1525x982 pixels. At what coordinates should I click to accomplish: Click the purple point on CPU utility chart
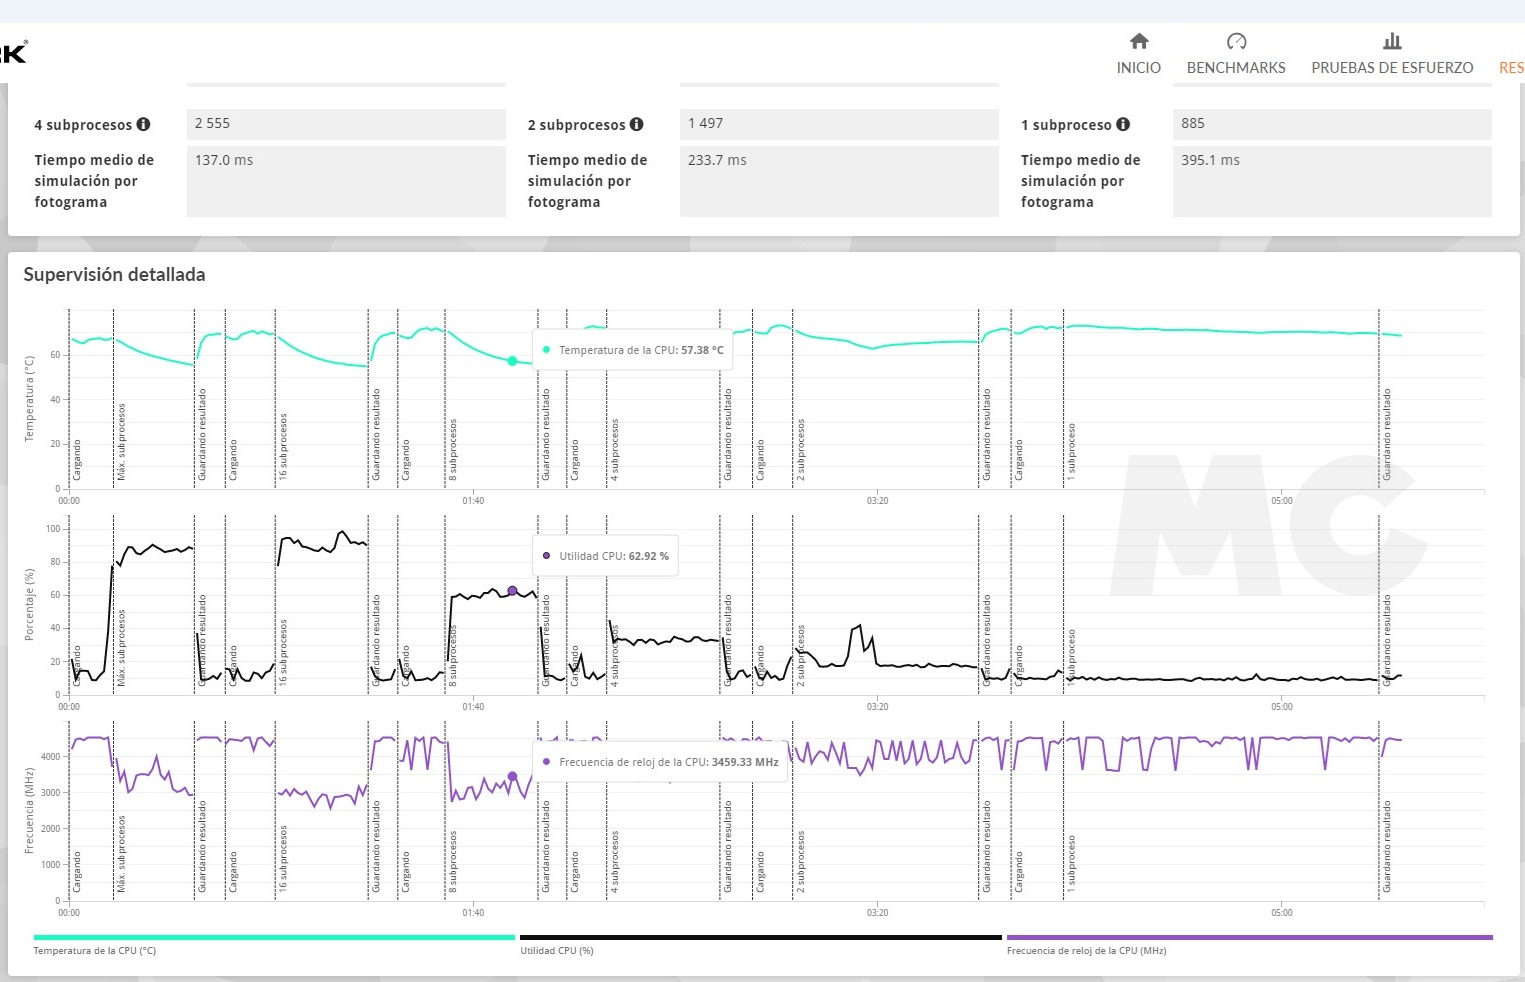(512, 591)
